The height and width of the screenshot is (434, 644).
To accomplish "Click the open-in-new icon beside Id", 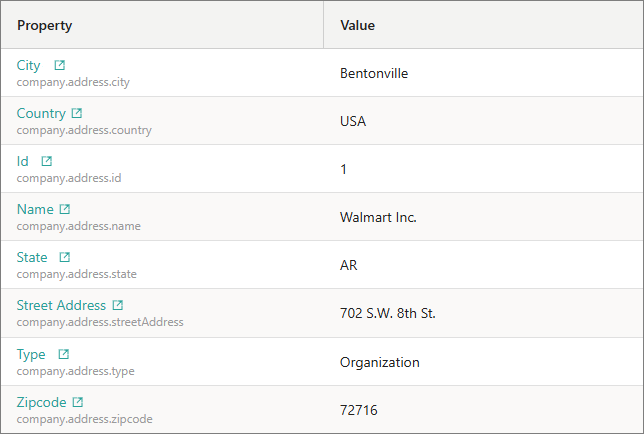I will click(x=47, y=162).
